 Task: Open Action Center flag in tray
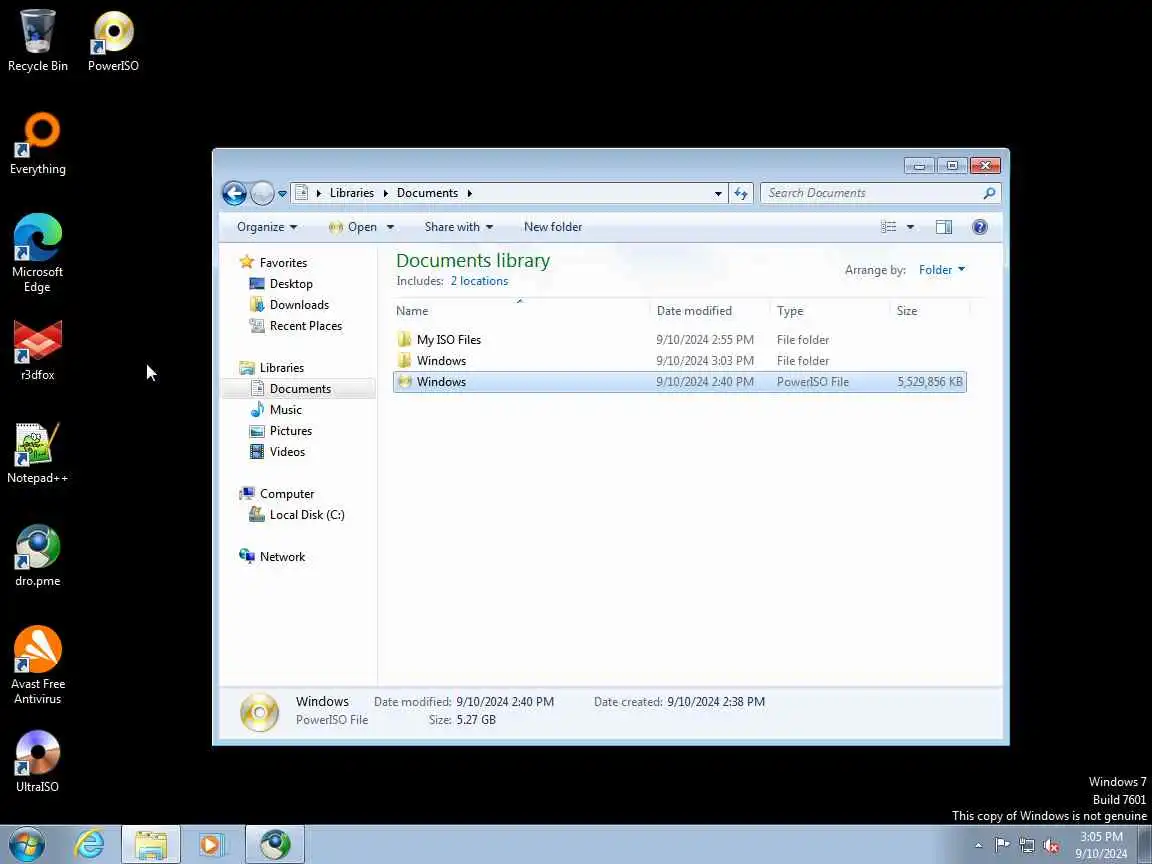pos(1002,845)
